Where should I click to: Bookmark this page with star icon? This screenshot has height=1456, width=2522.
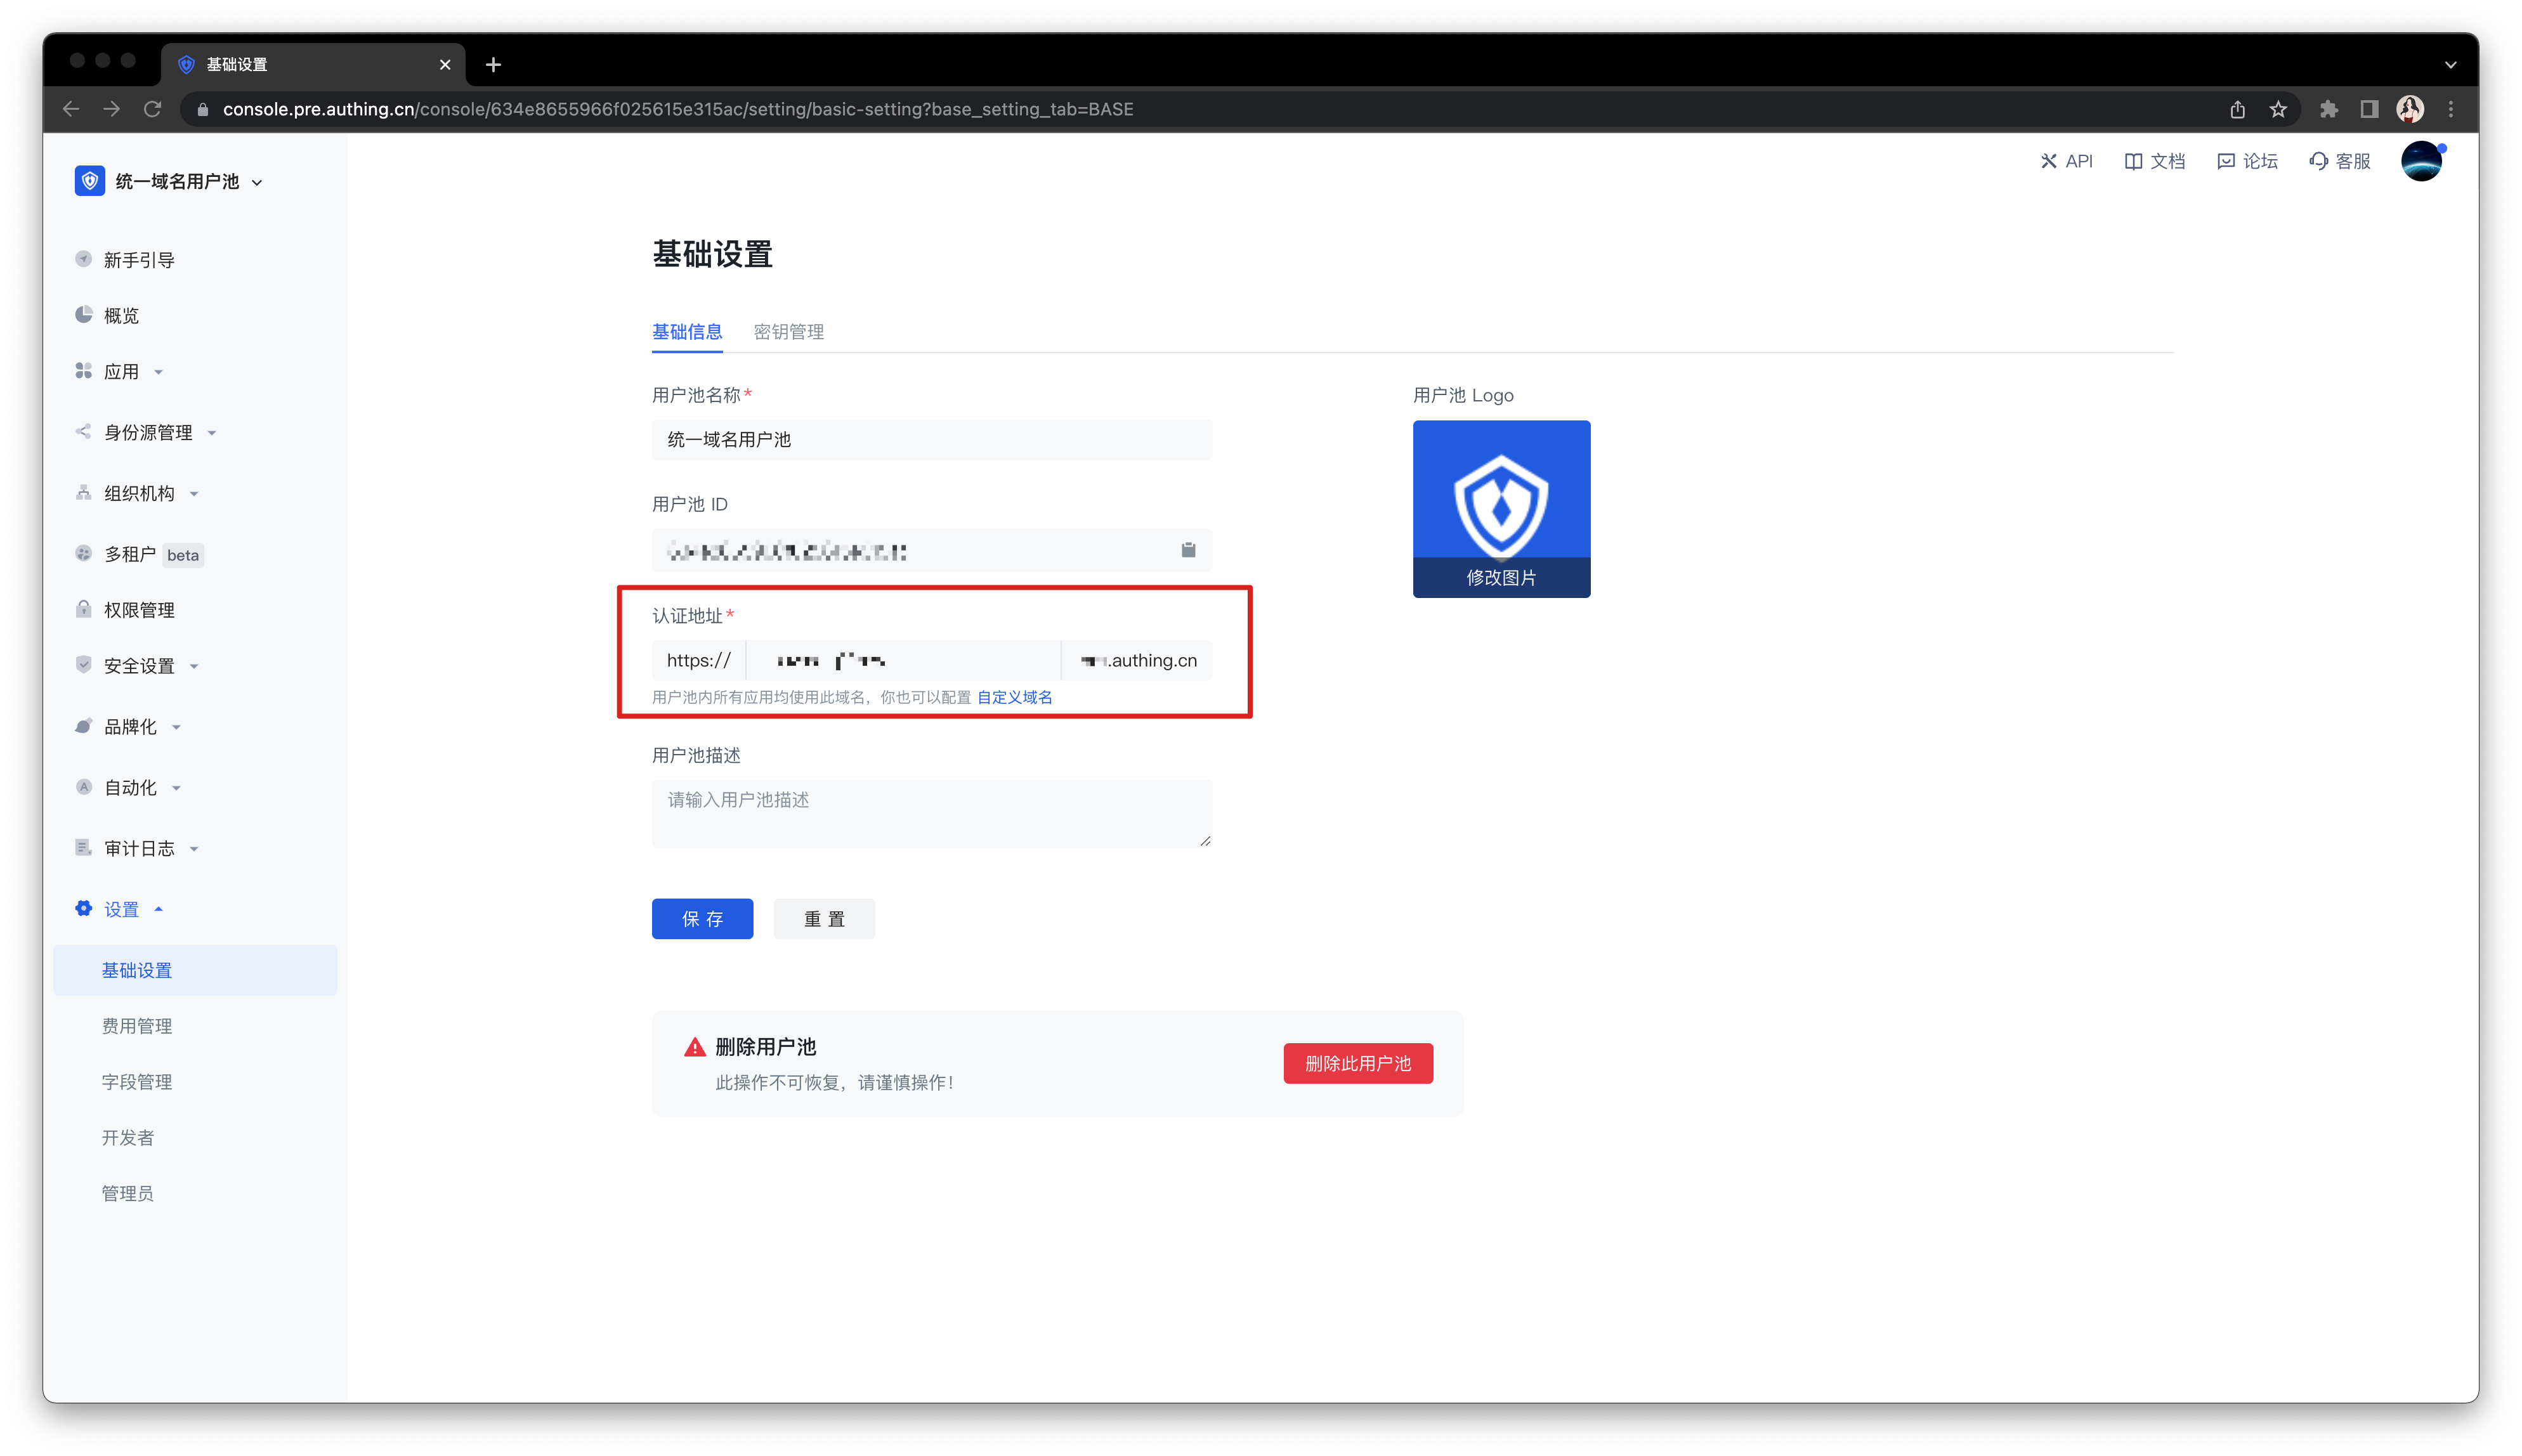tap(2278, 109)
